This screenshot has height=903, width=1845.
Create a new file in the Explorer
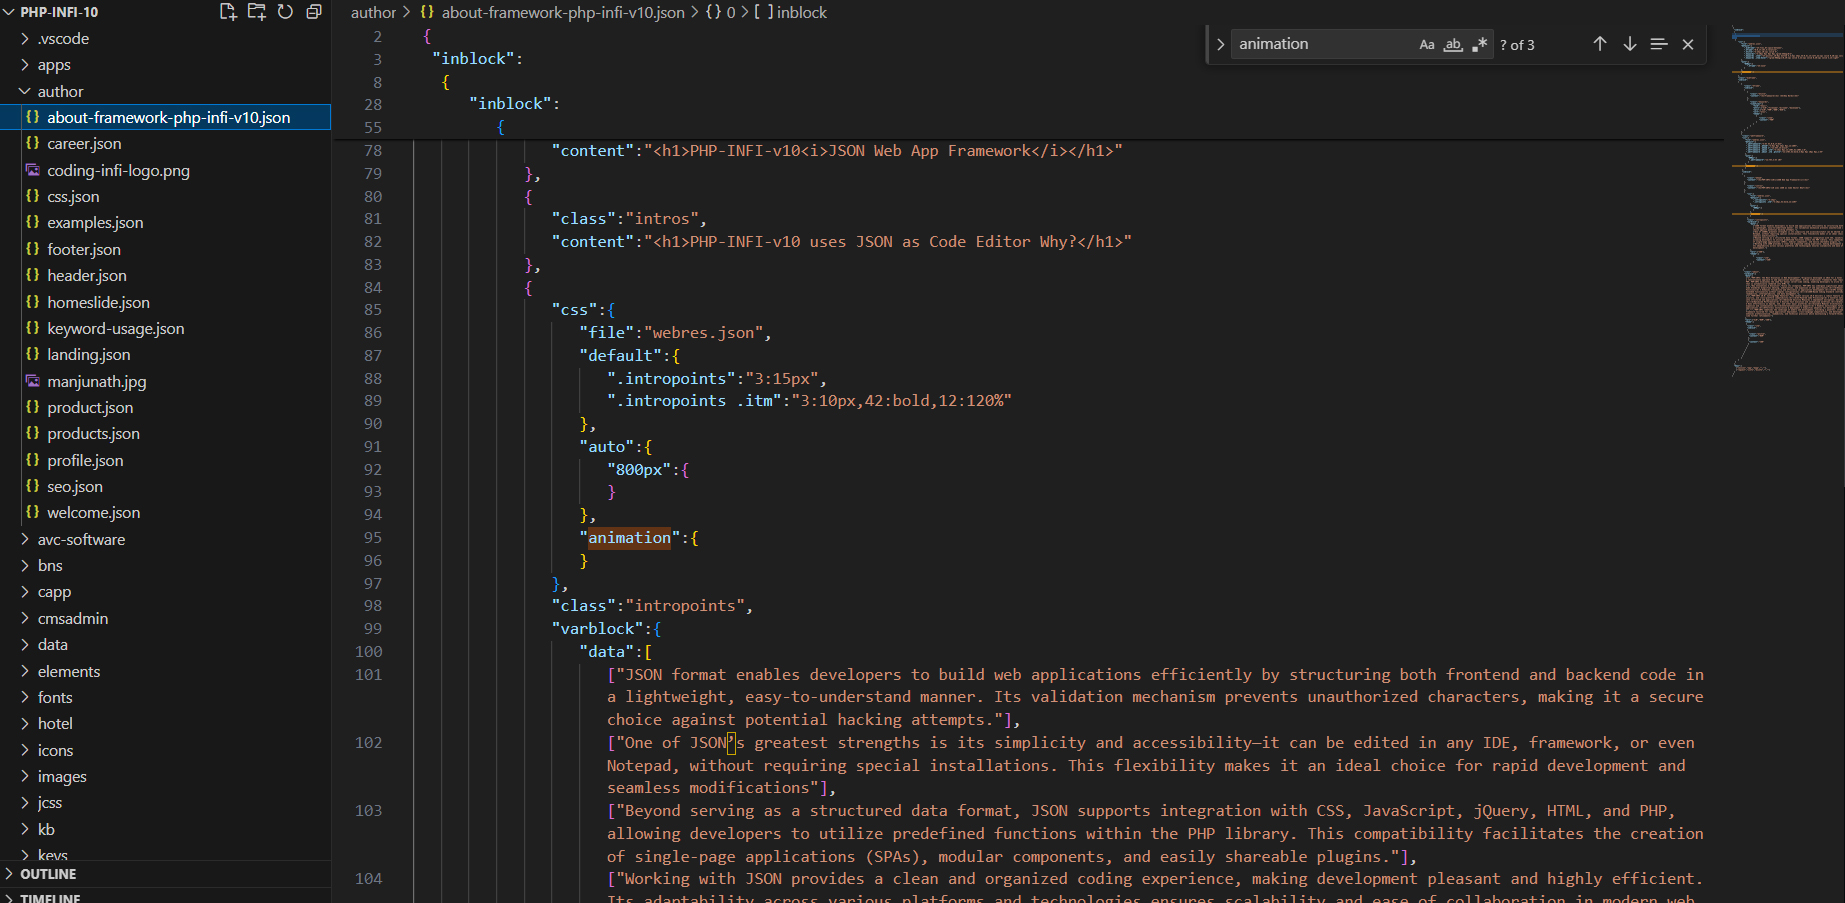coord(228,11)
